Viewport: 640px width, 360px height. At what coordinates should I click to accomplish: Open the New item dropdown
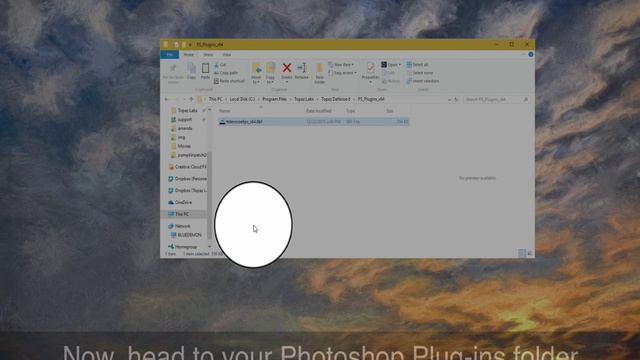click(341, 64)
